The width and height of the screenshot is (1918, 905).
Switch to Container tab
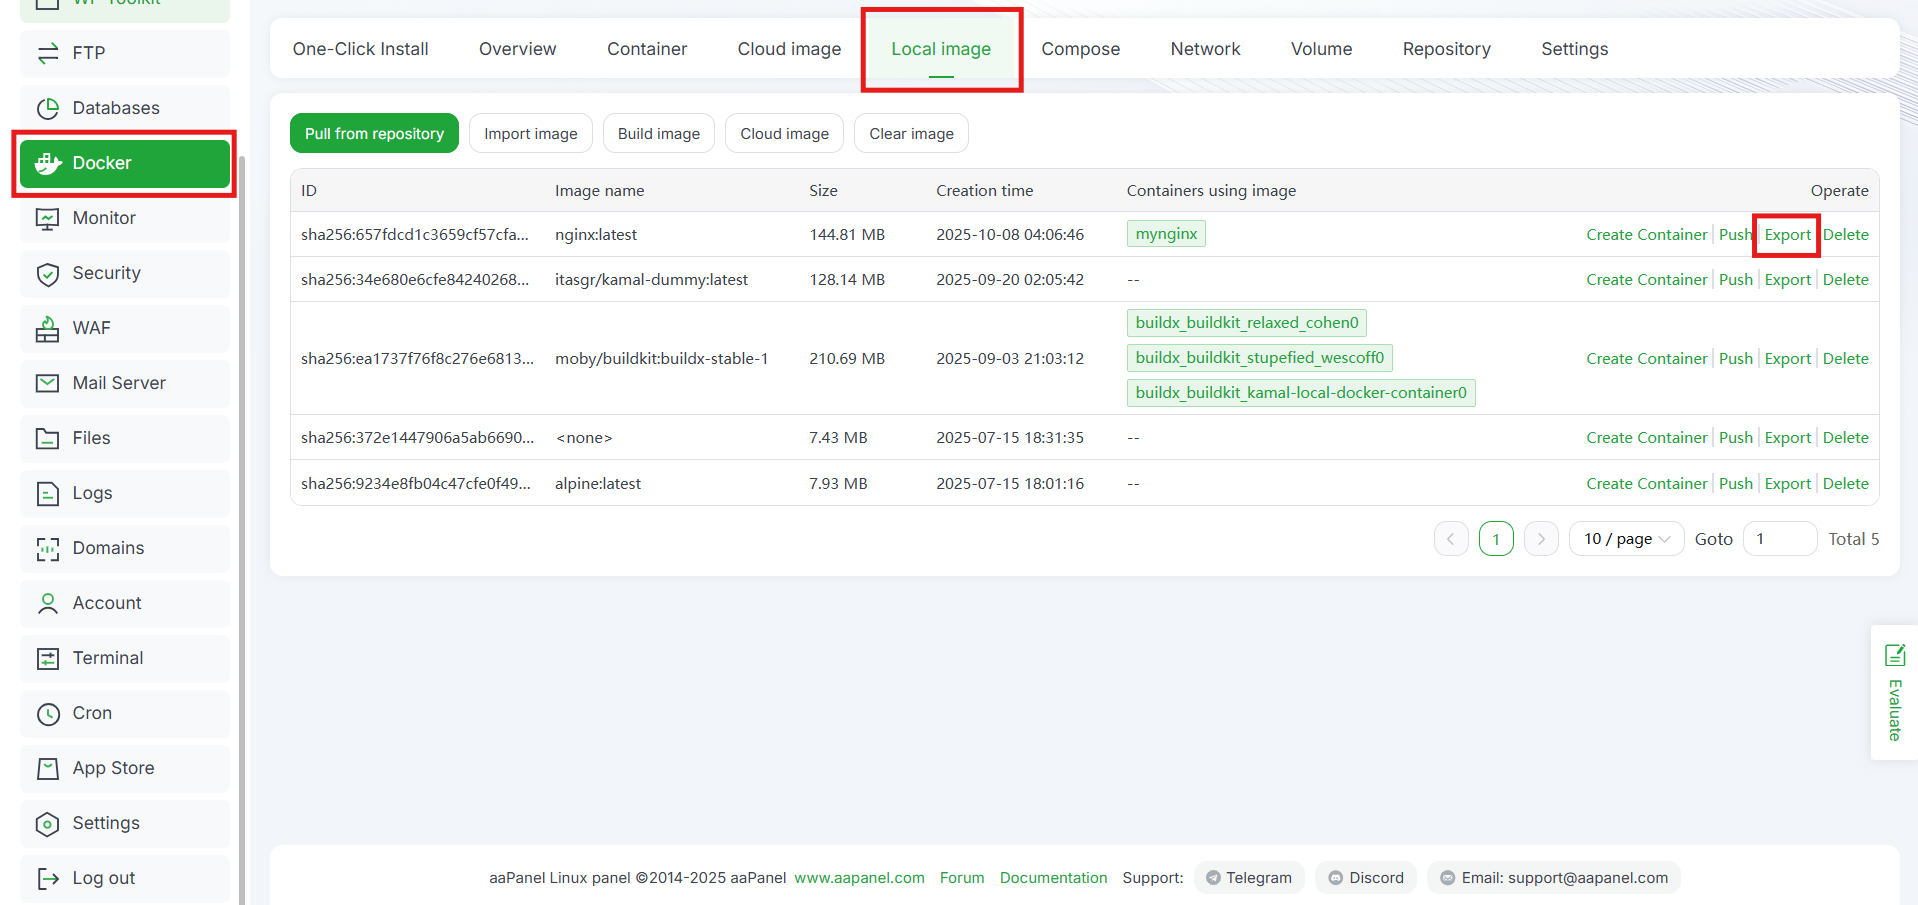647,49
